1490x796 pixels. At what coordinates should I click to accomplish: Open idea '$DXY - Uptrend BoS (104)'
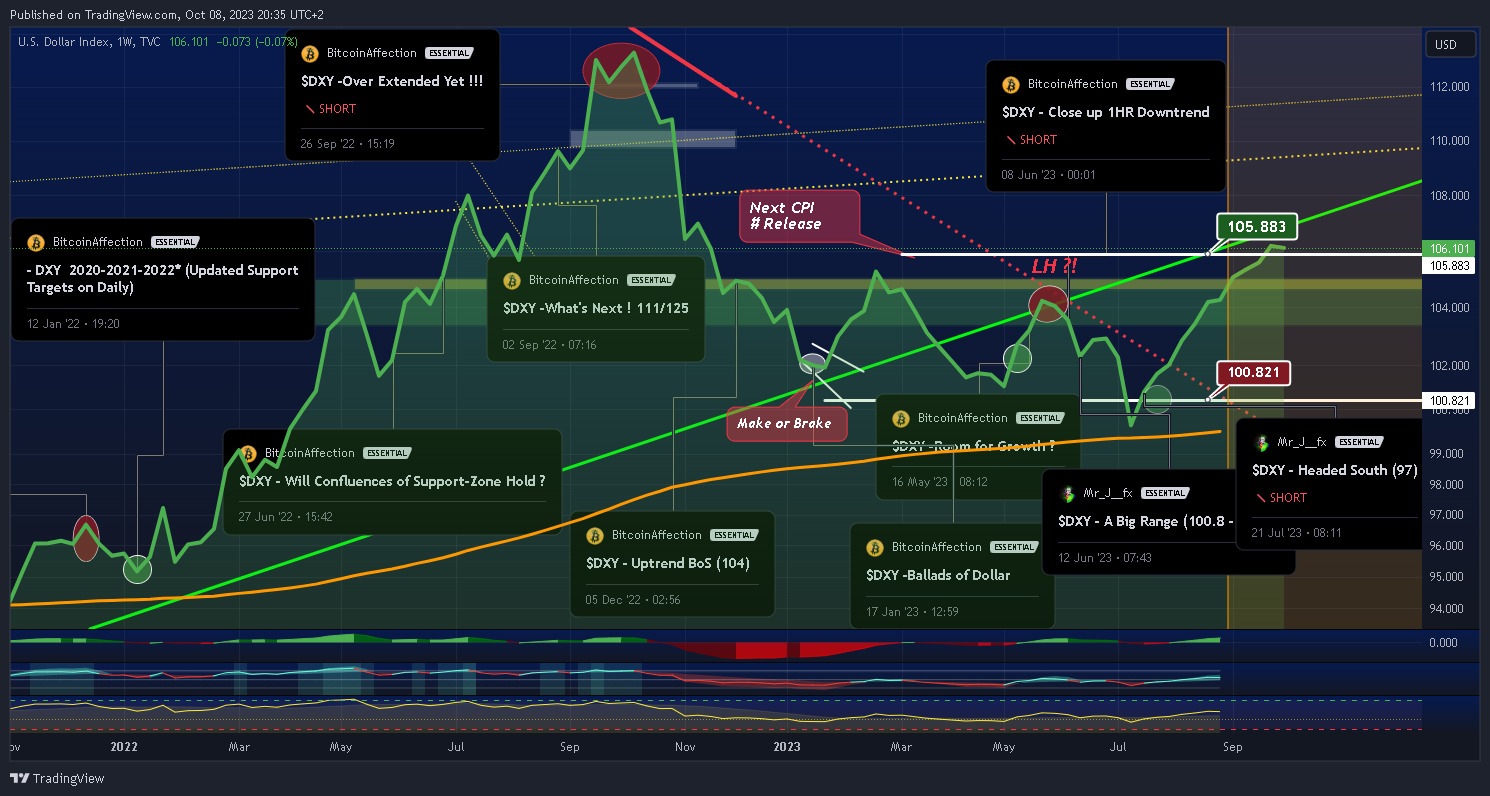click(668, 563)
